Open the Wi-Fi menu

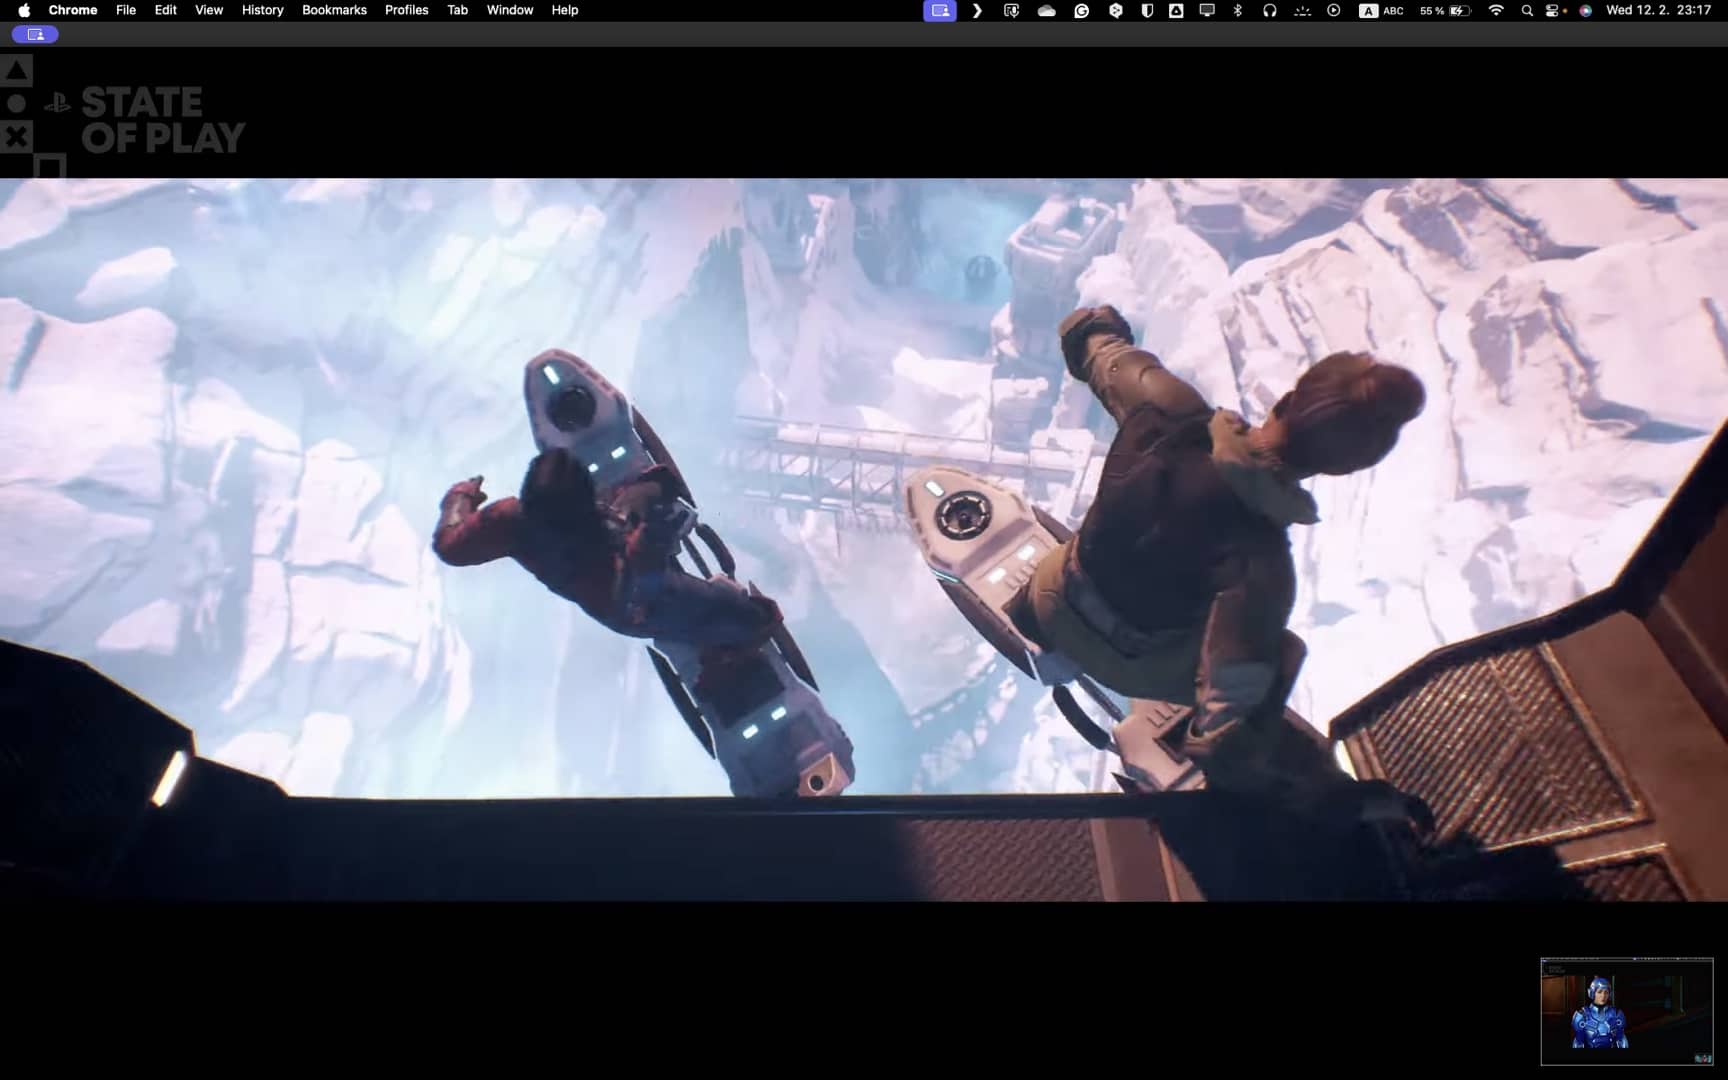(x=1496, y=10)
